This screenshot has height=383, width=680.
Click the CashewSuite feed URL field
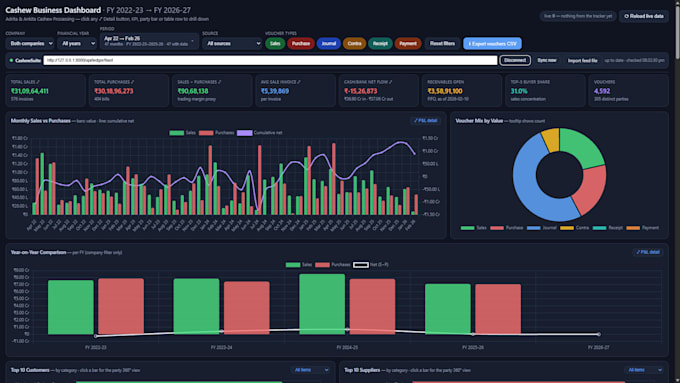pos(270,60)
